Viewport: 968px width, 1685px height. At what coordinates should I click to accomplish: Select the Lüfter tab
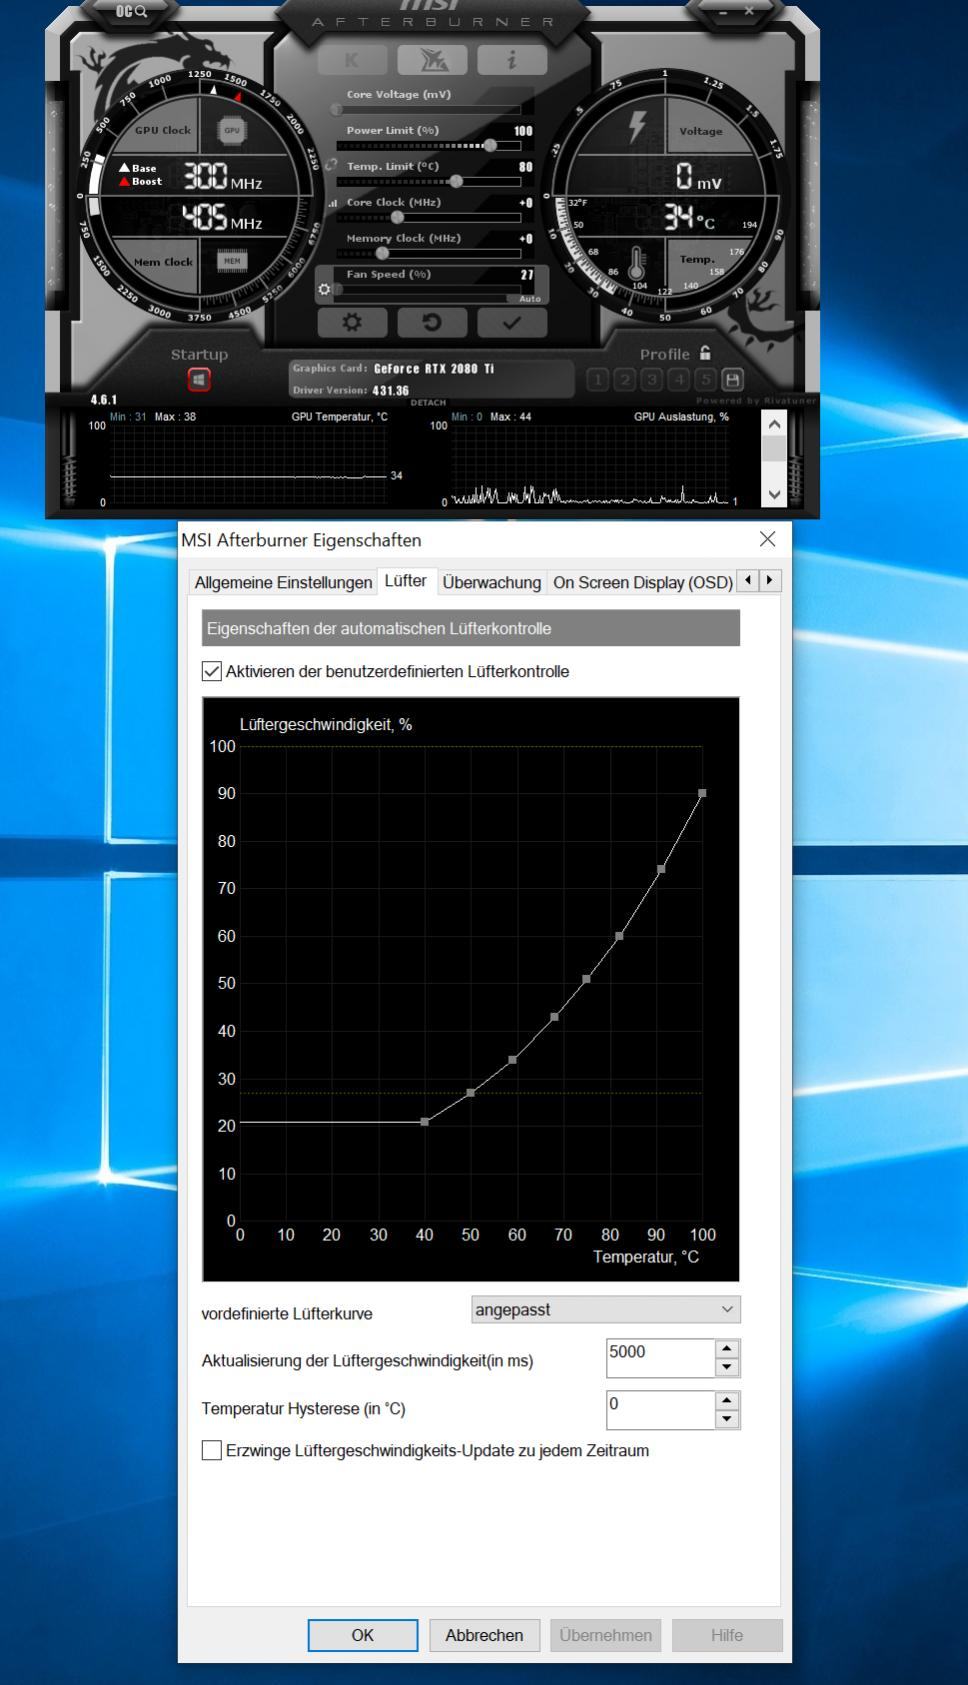point(406,581)
